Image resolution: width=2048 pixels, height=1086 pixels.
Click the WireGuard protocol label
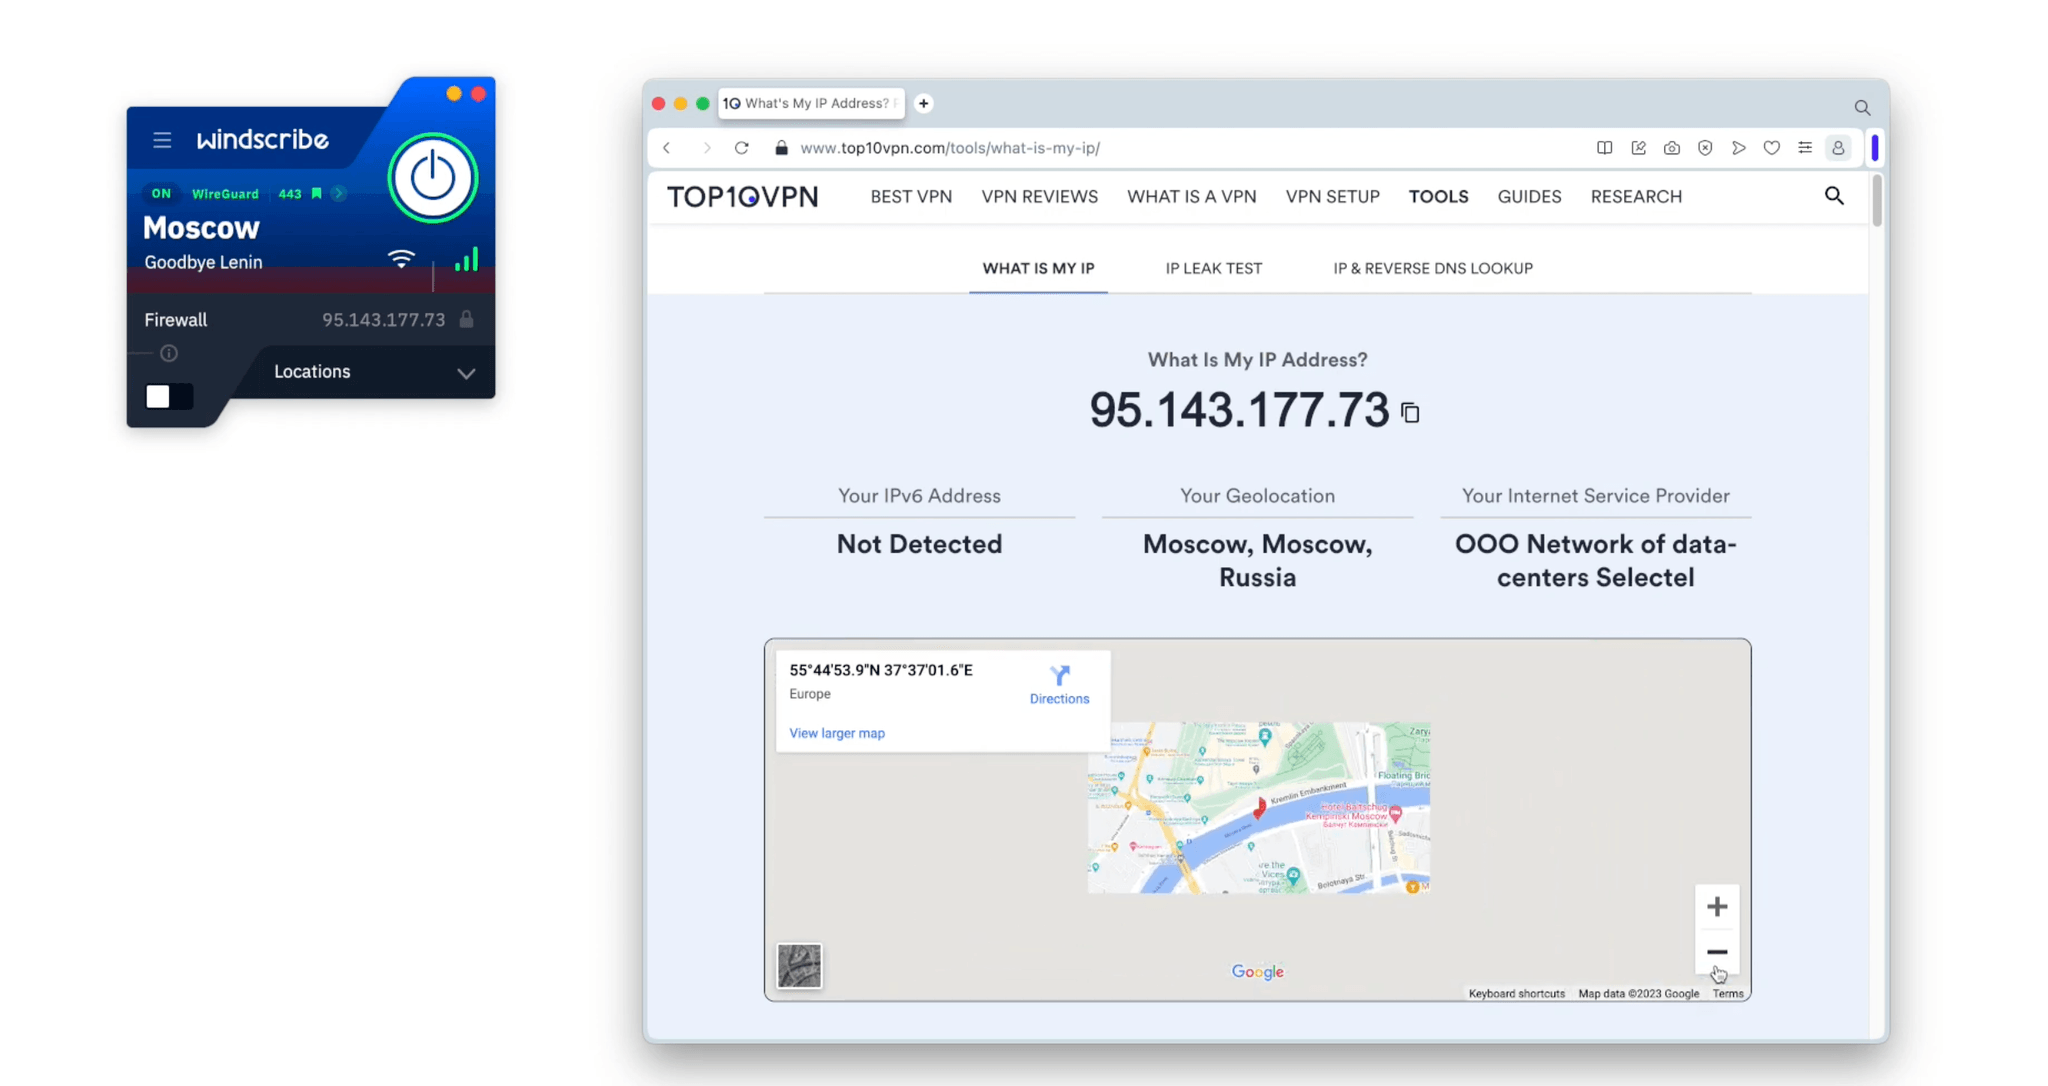pyautogui.click(x=225, y=194)
